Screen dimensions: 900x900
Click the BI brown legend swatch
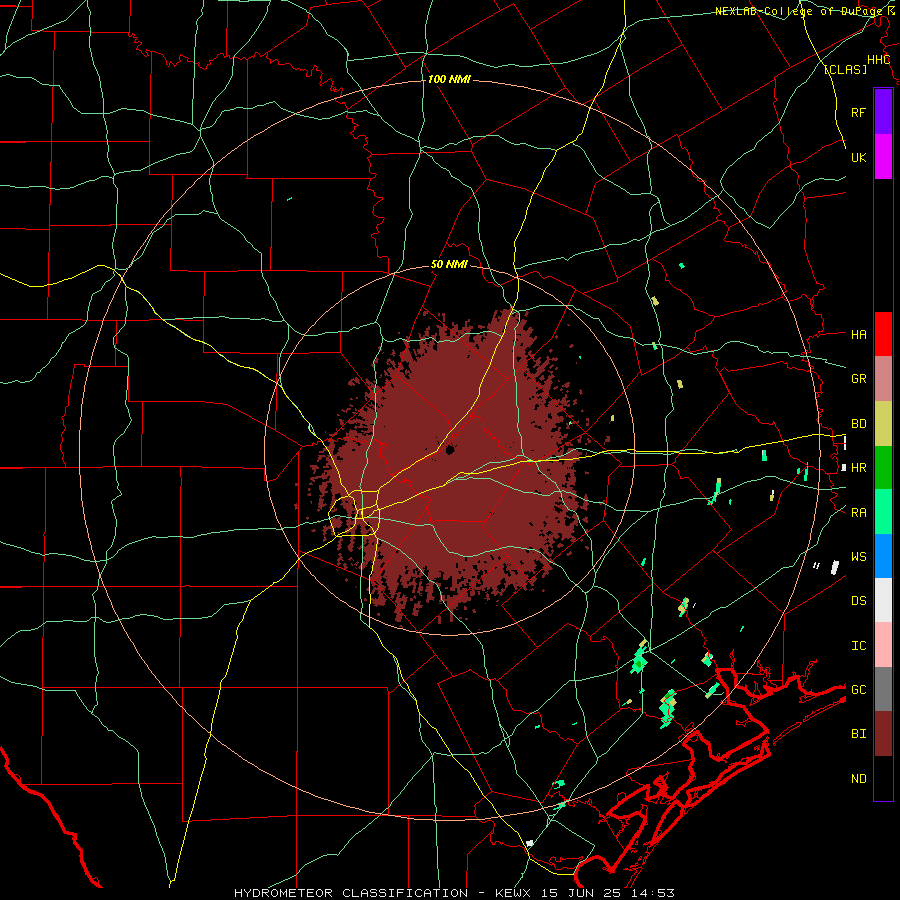(x=883, y=734)
